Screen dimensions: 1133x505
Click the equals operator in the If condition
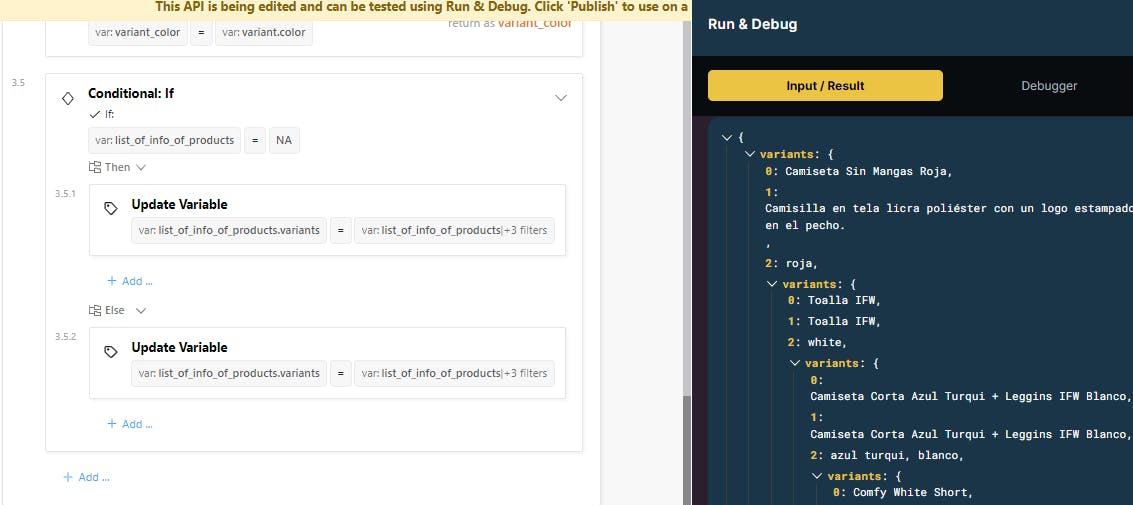(x=254, y=140)
